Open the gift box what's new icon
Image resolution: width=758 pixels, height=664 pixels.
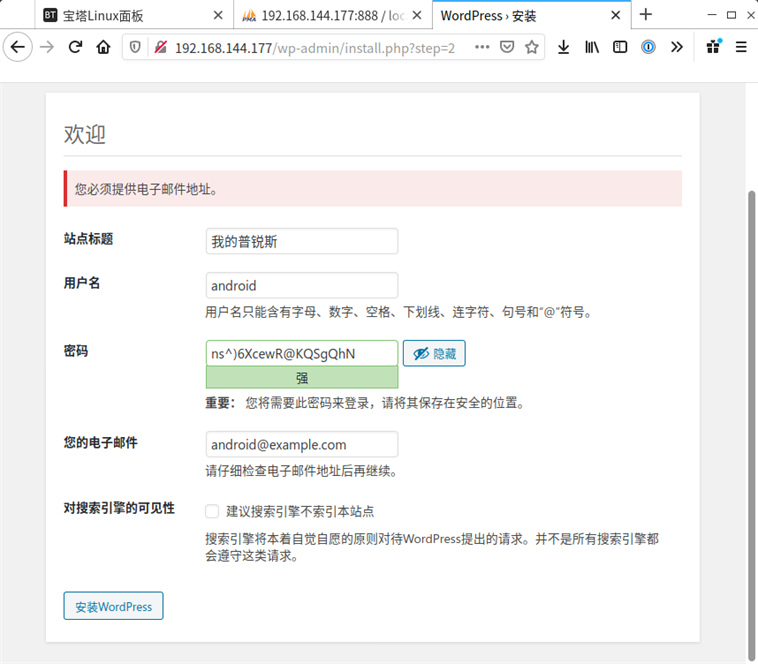coord(714,46)
